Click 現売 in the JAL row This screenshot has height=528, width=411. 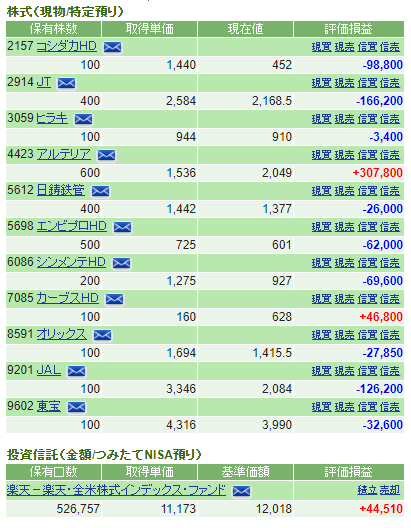coord(344,371)
